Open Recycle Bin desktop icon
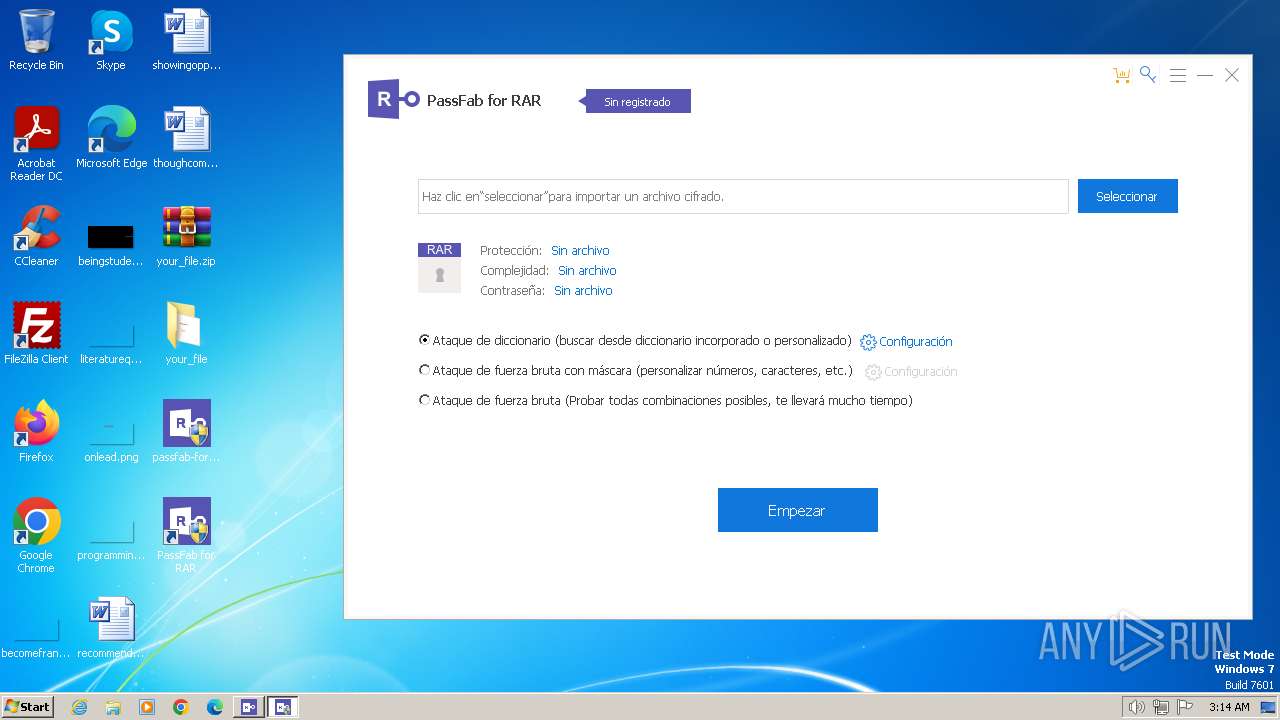This screenshot has height=720, width=1280. 36,40
